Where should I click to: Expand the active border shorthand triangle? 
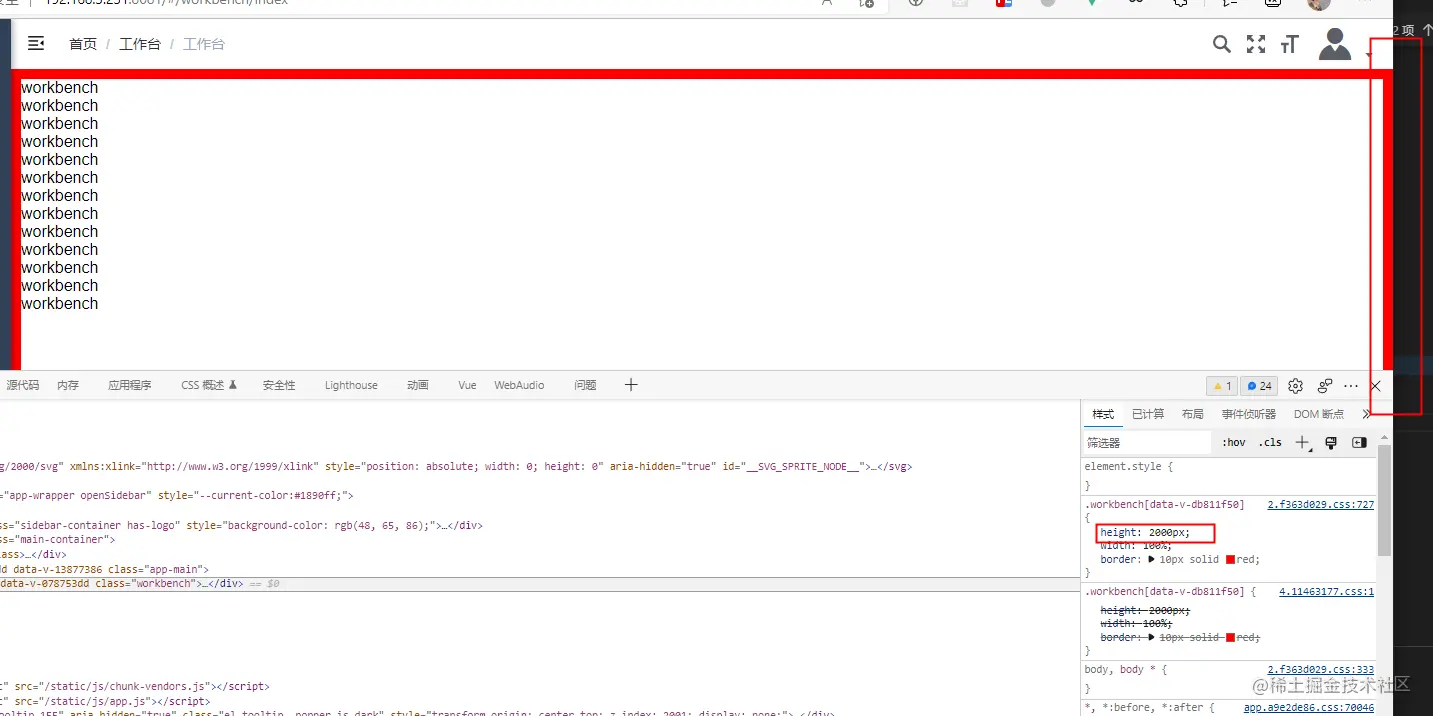click(1151, 560)
